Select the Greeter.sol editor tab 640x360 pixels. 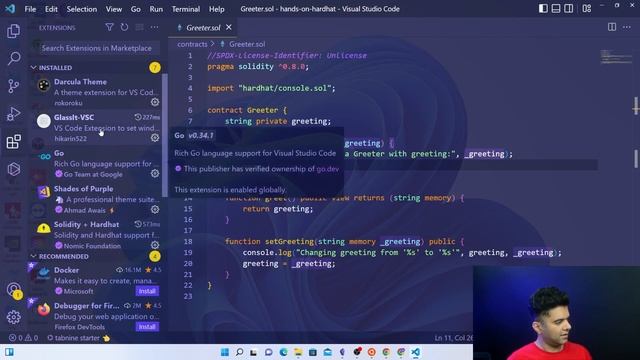[203, 27]
